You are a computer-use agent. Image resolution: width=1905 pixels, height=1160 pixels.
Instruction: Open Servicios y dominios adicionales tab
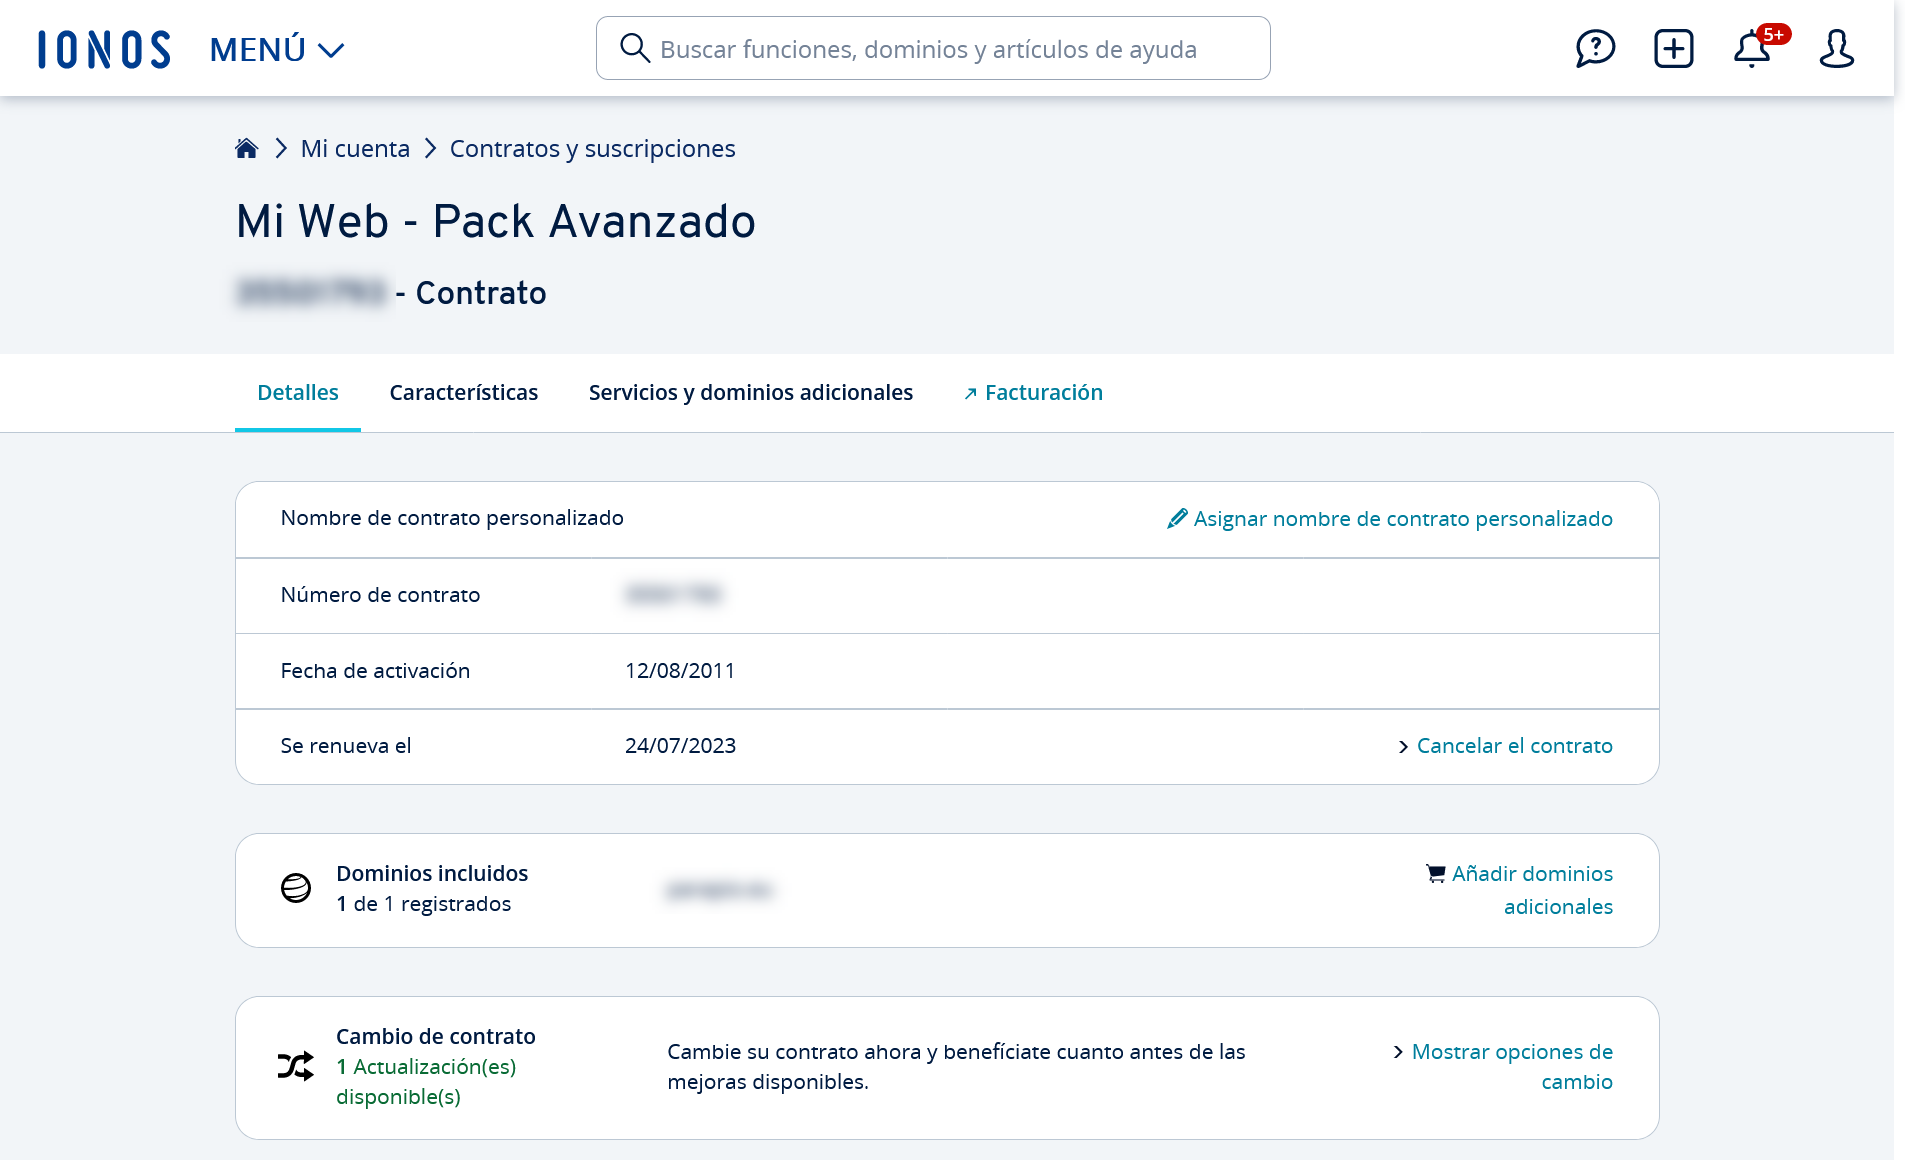751,392
